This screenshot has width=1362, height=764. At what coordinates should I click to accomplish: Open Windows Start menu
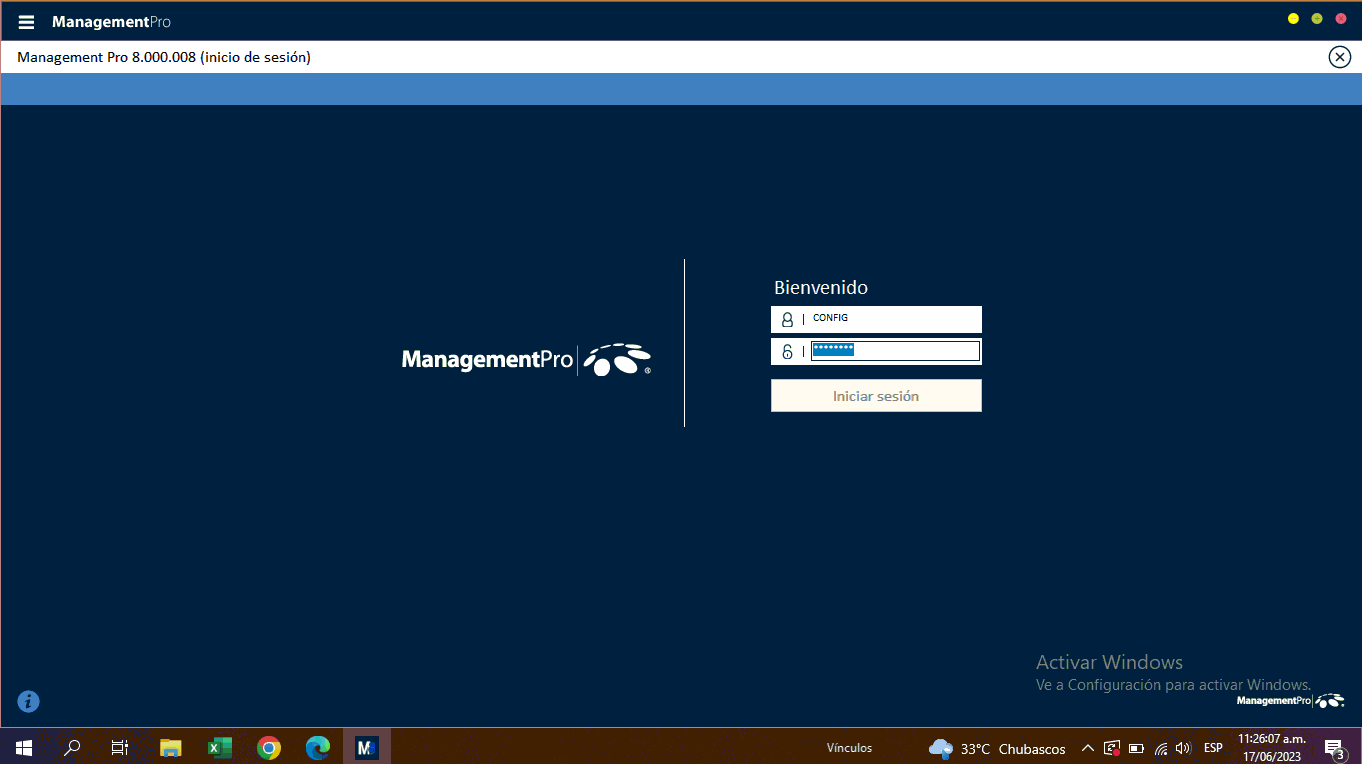24,747
